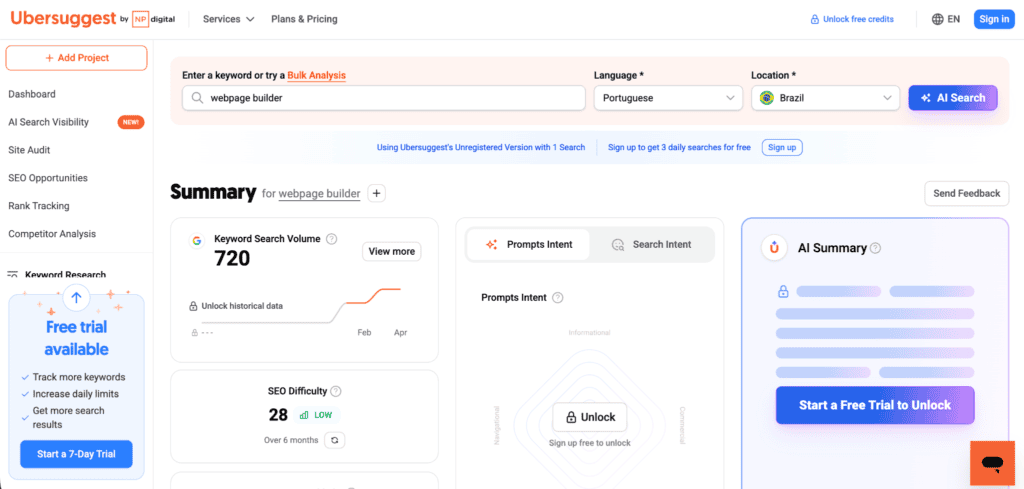This screenshot has height=489, width=1024.
Task: Click the Ubersuggest logo
Action: 63,18
